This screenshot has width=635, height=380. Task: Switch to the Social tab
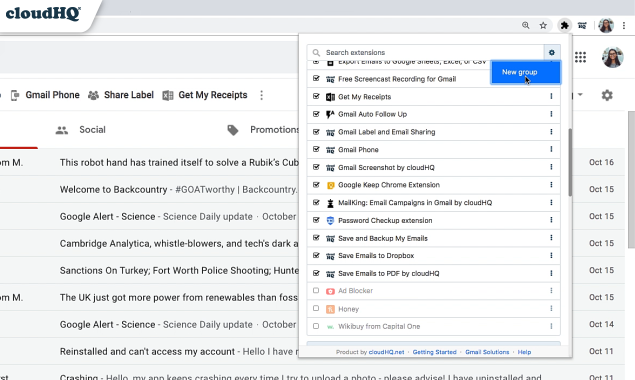tap(80, 130)
